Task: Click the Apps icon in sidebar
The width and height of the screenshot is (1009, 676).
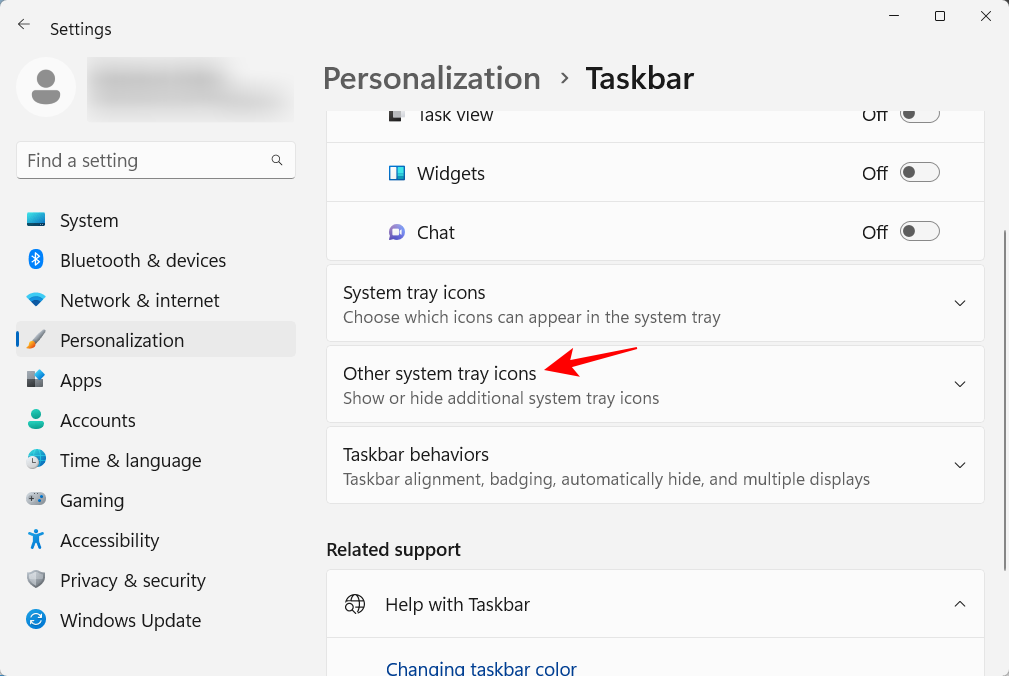Action: pyautogui.click(x=36, y=380)
